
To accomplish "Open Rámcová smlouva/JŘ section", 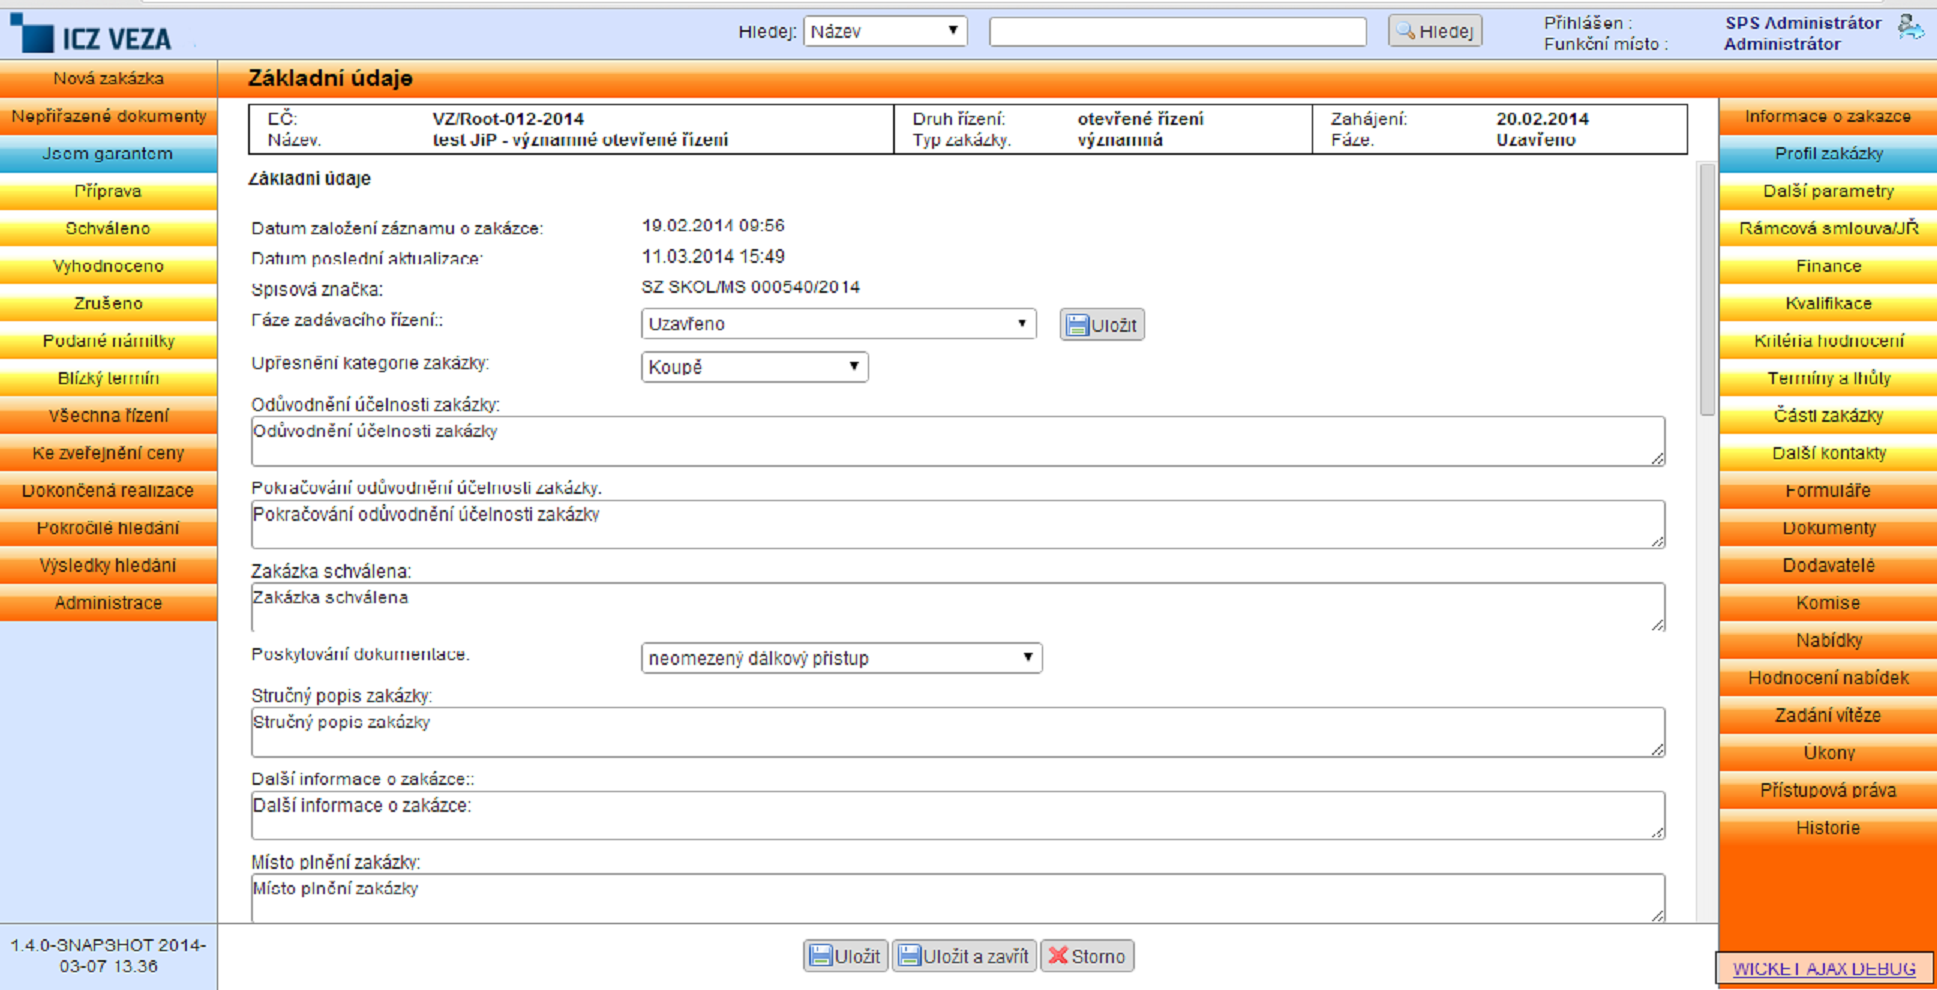I will [x=1828, y=228].
